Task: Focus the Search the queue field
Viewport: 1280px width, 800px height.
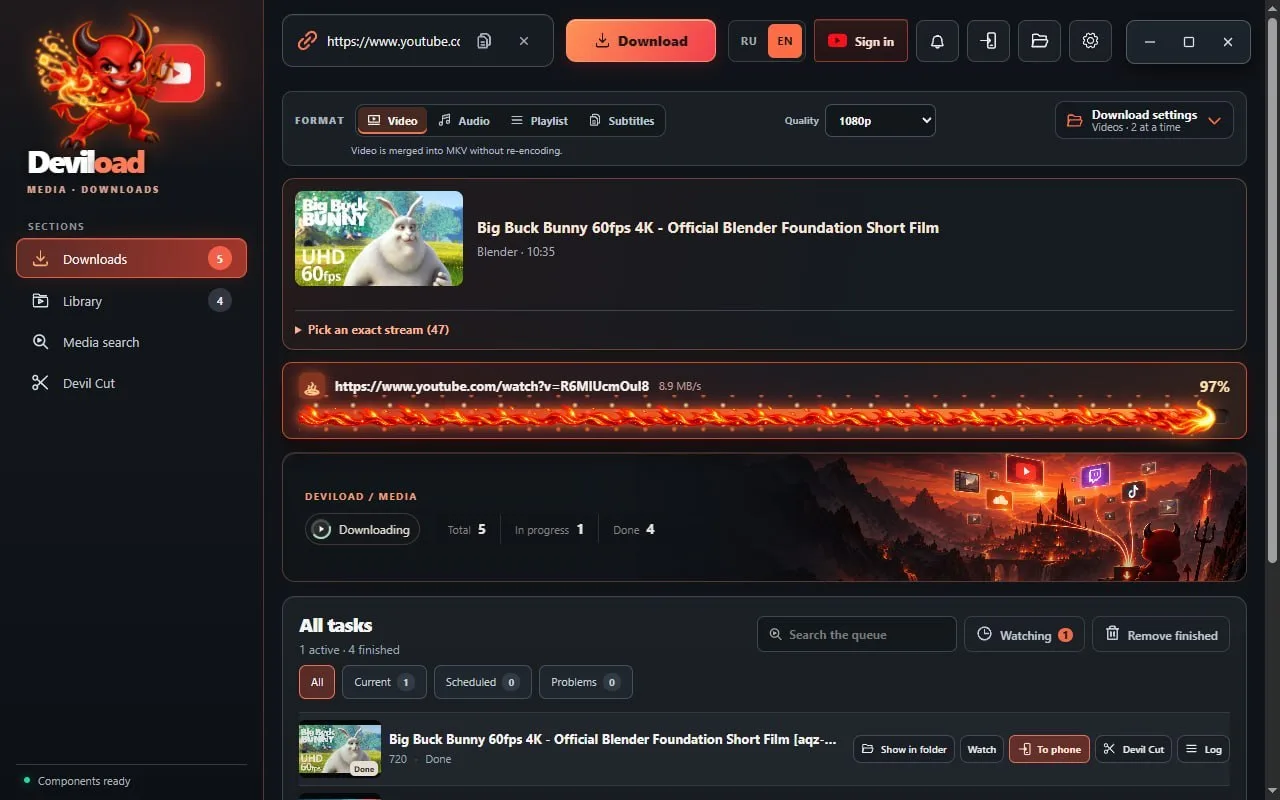Action: 857,634
